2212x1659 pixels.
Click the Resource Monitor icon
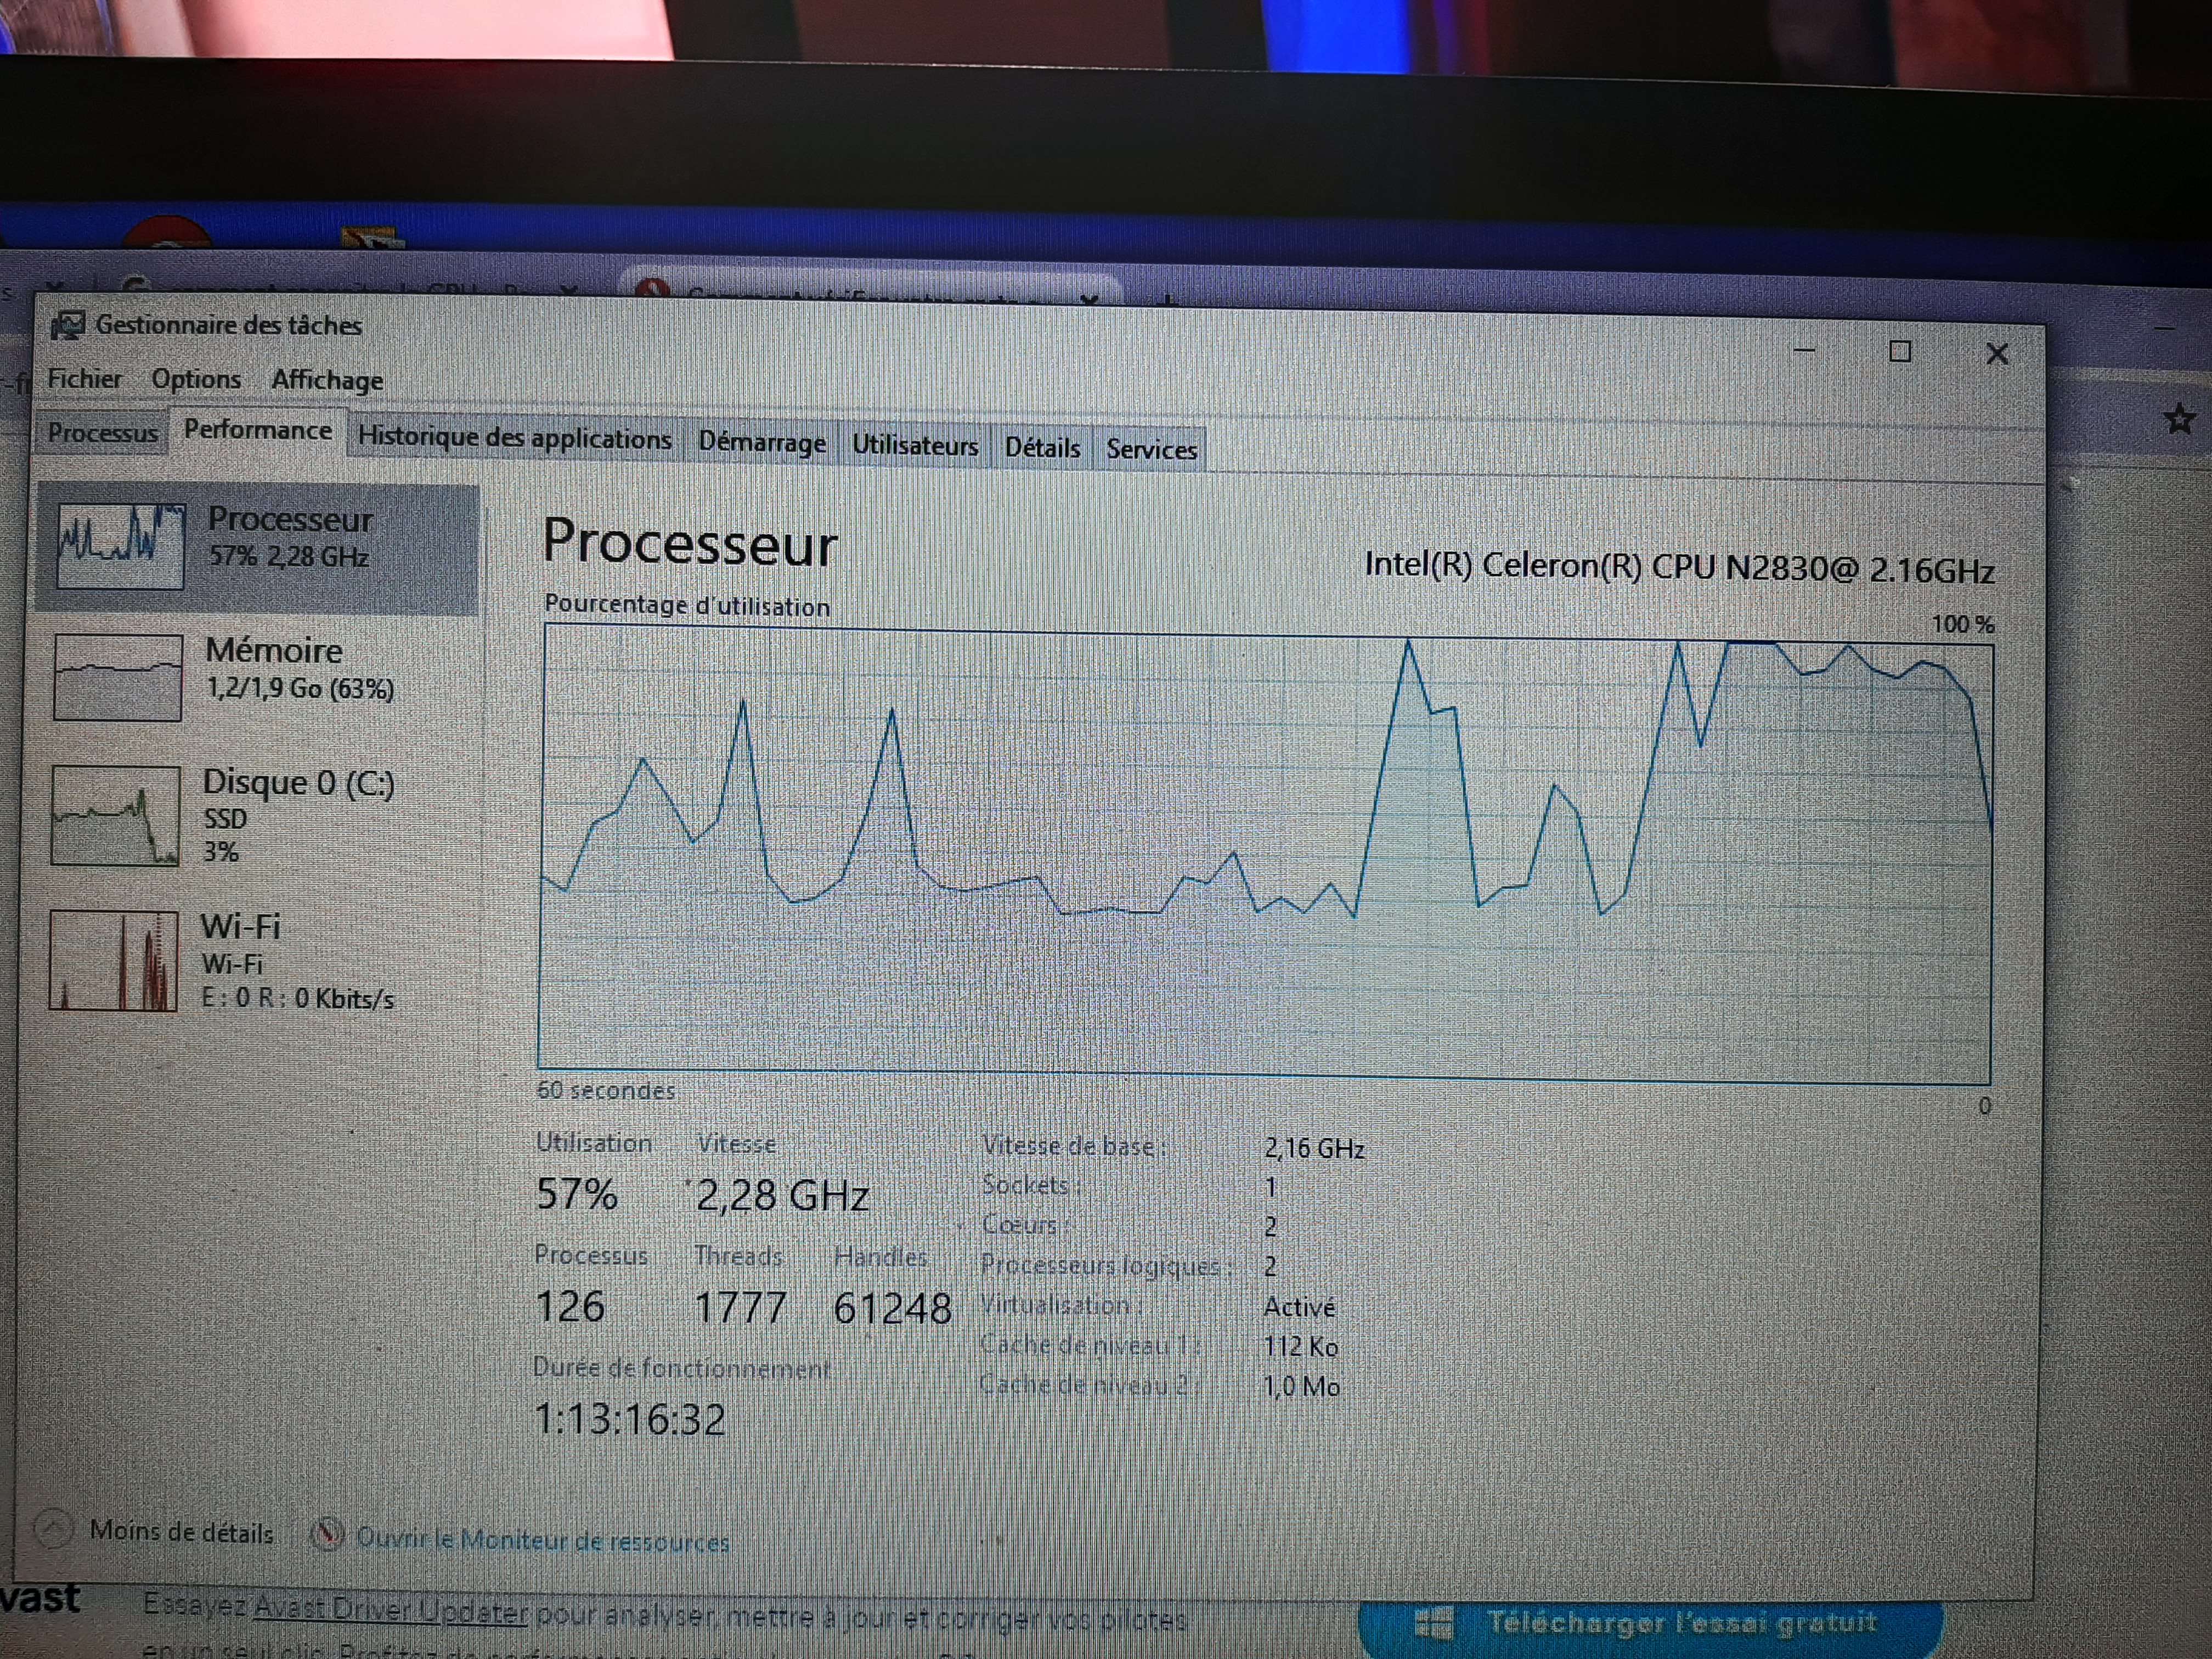tap(327, 1533)
